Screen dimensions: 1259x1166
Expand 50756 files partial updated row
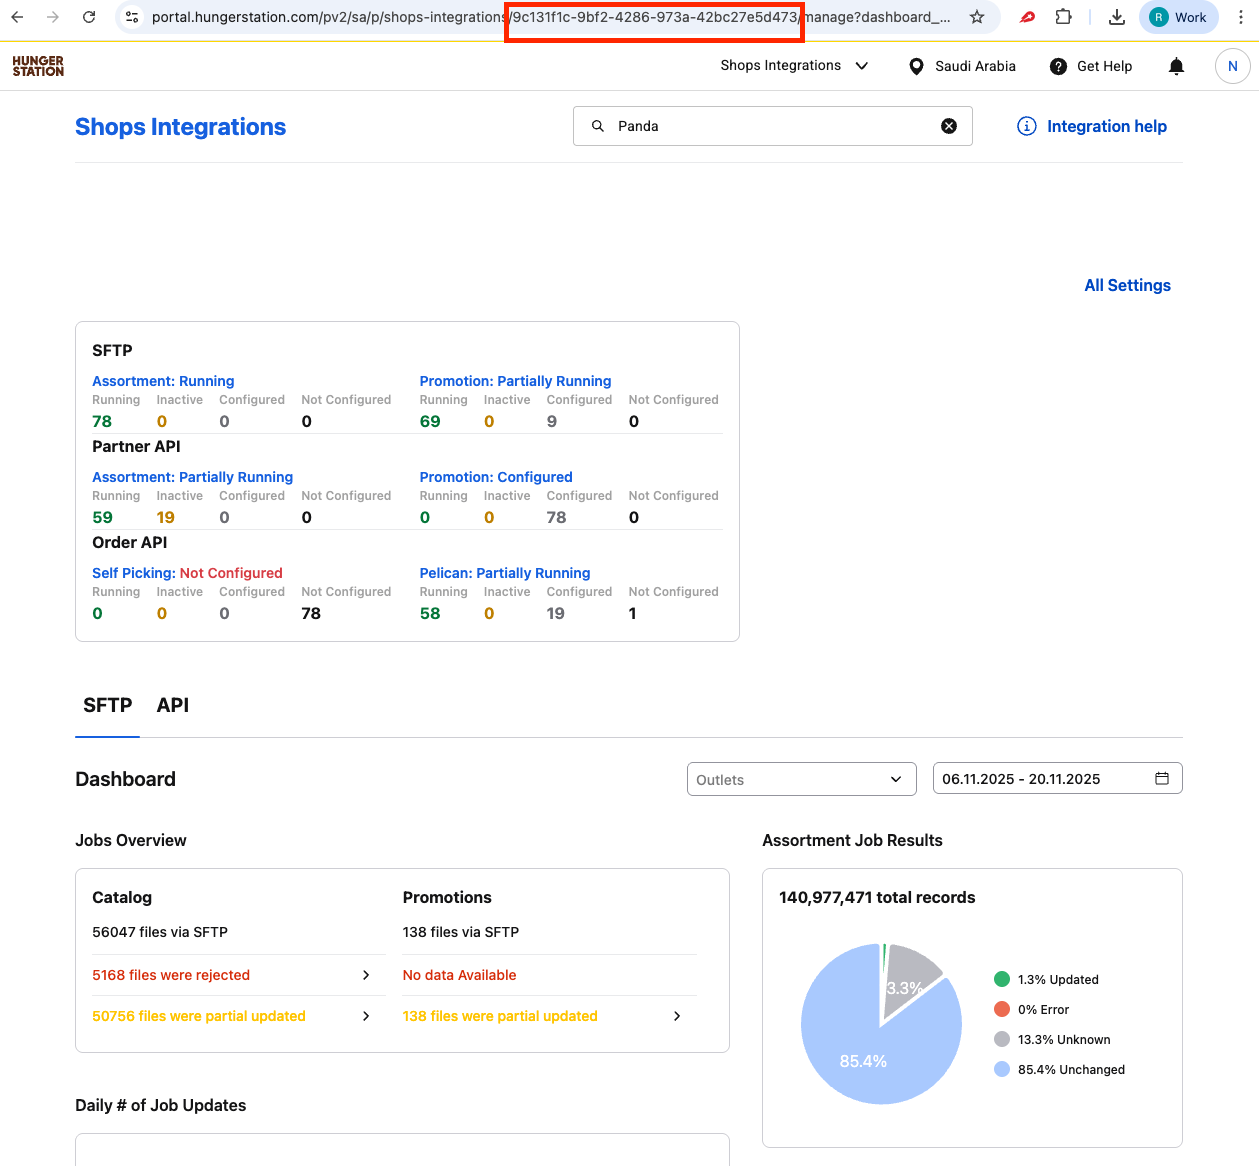tap(366, 1016)
